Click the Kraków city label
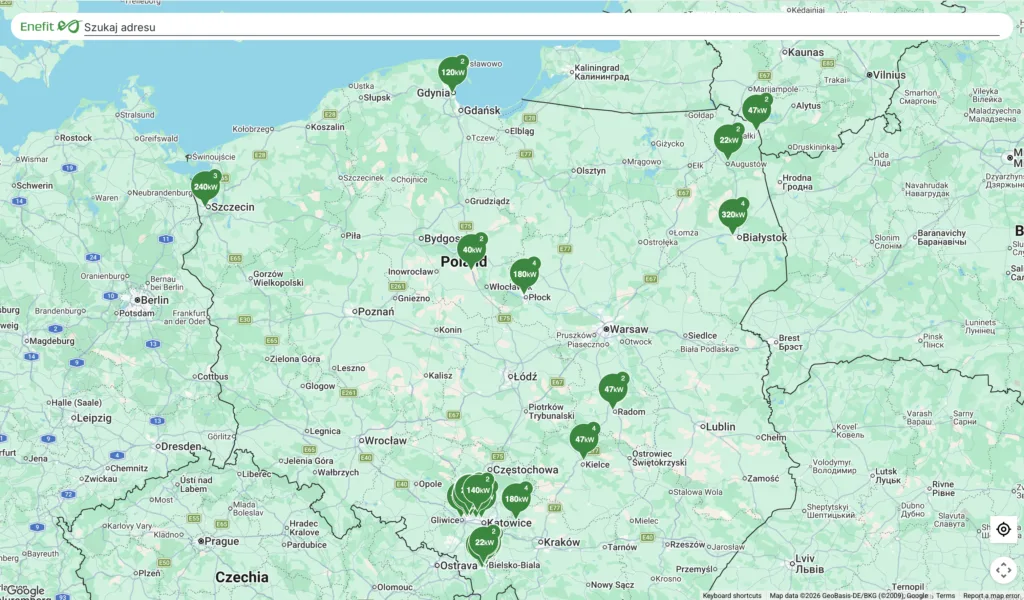1024x600 pixels. pyautogui.click(x=562, y=542)
